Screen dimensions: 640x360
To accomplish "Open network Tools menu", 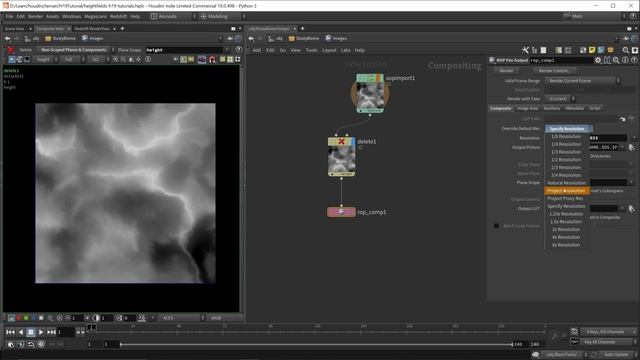I will [x=311, y=50].
